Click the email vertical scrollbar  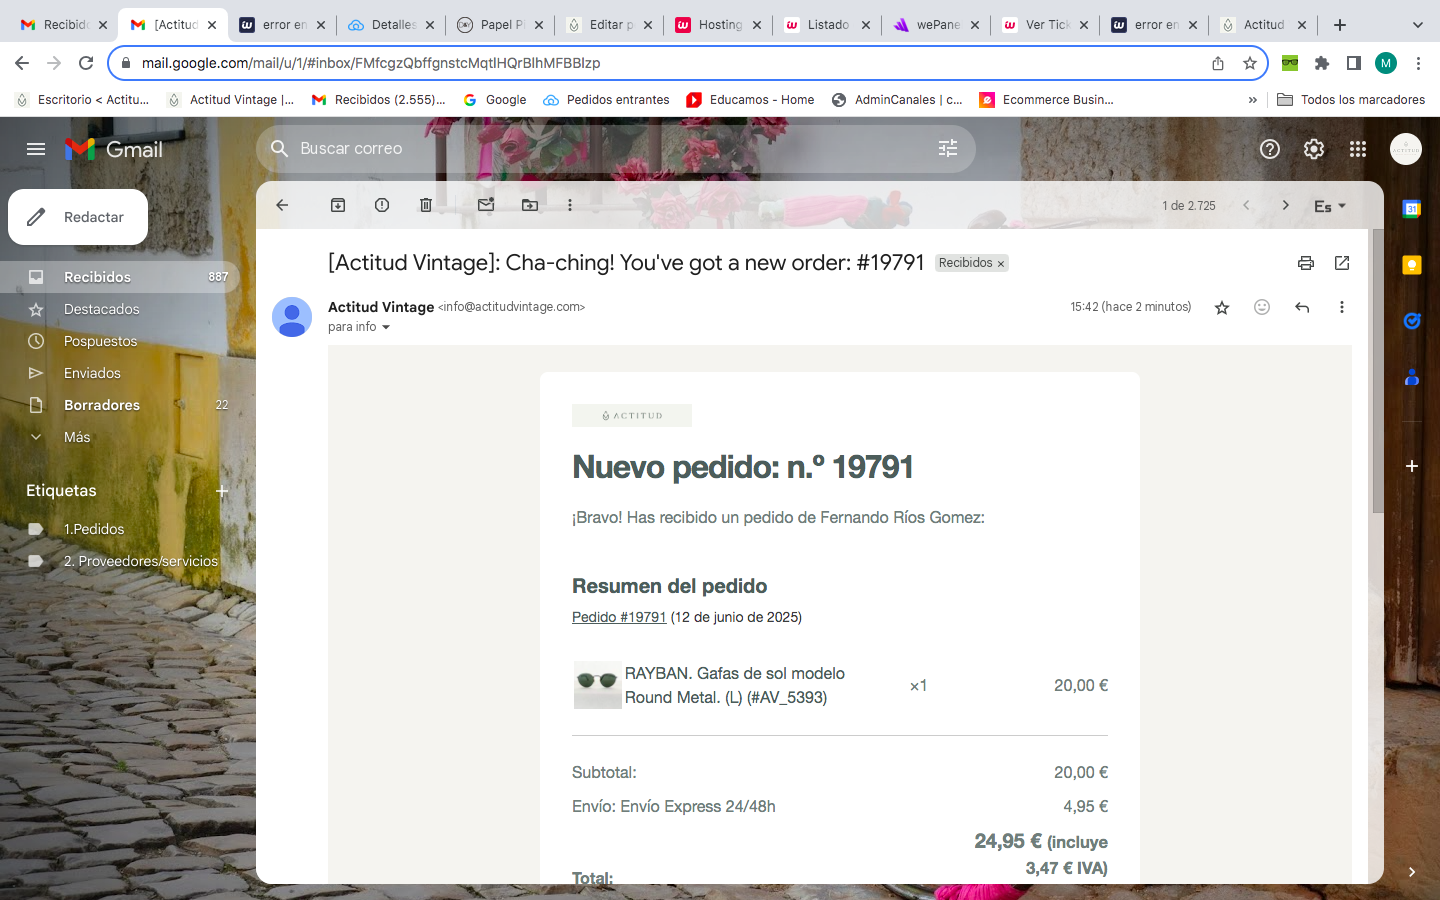tap(1378, 370)
